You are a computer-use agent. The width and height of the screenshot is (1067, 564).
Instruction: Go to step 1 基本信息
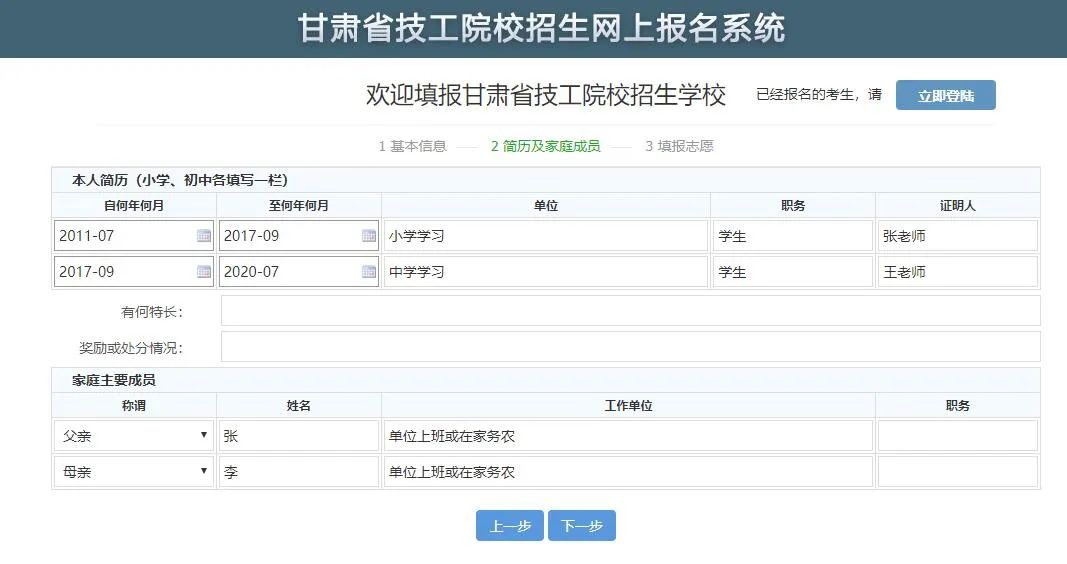(412, 146)
